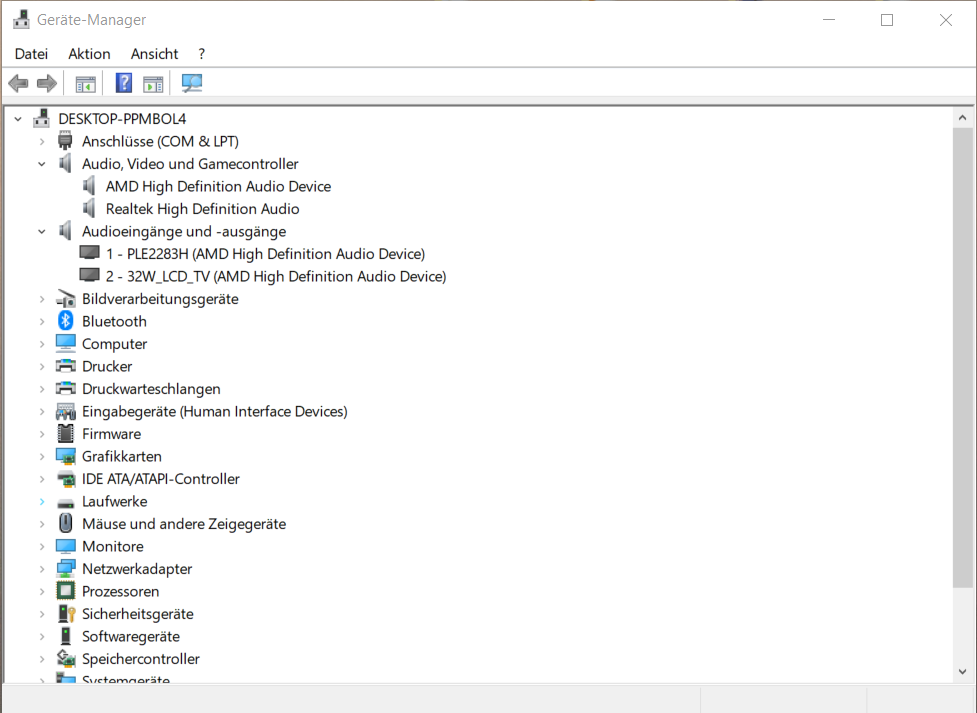Click the Sicherheitsgeräte key icon
The image size is (977, 713).
click(66, 613)
